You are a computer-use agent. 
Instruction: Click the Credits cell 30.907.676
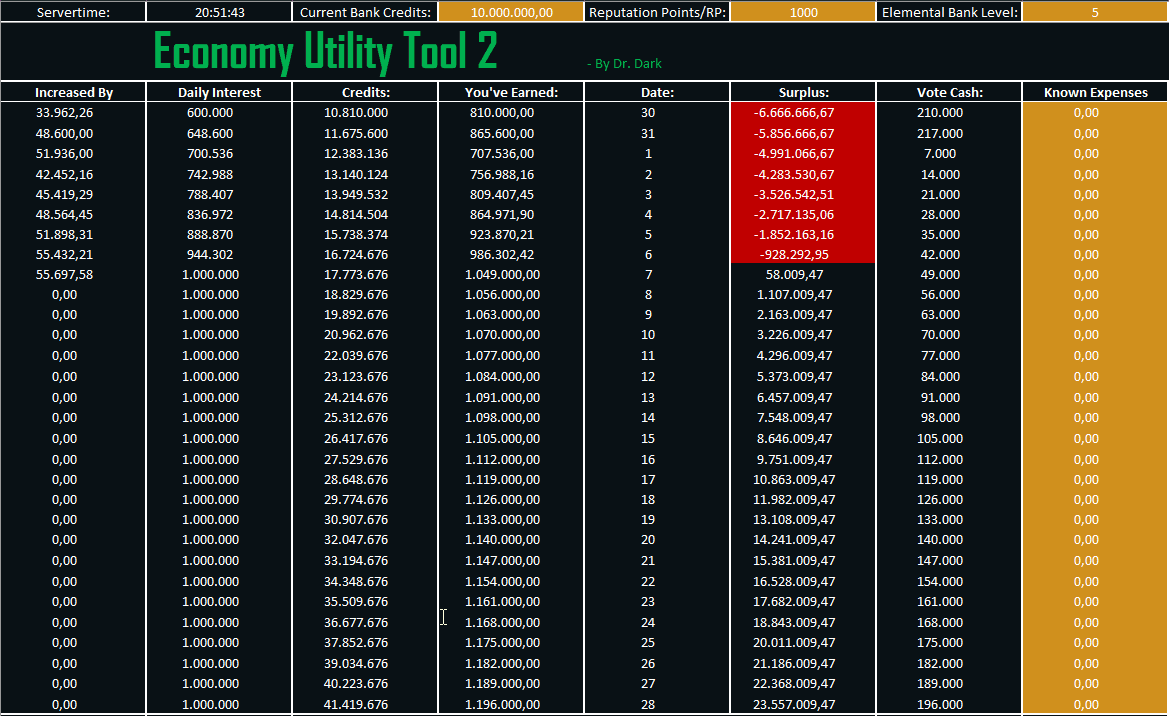pyautogui.click(x=356, y=520)
